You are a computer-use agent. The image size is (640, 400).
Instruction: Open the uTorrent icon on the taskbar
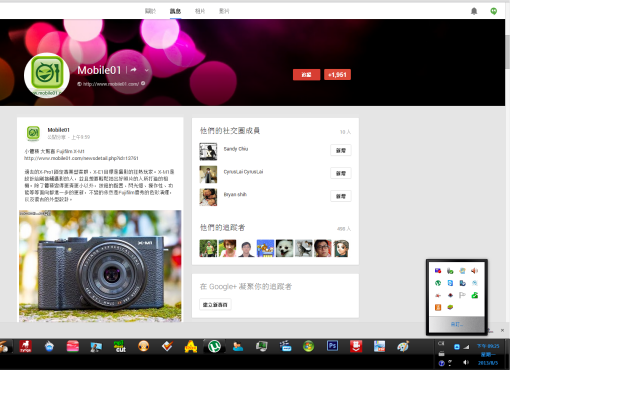coord(214,347)
